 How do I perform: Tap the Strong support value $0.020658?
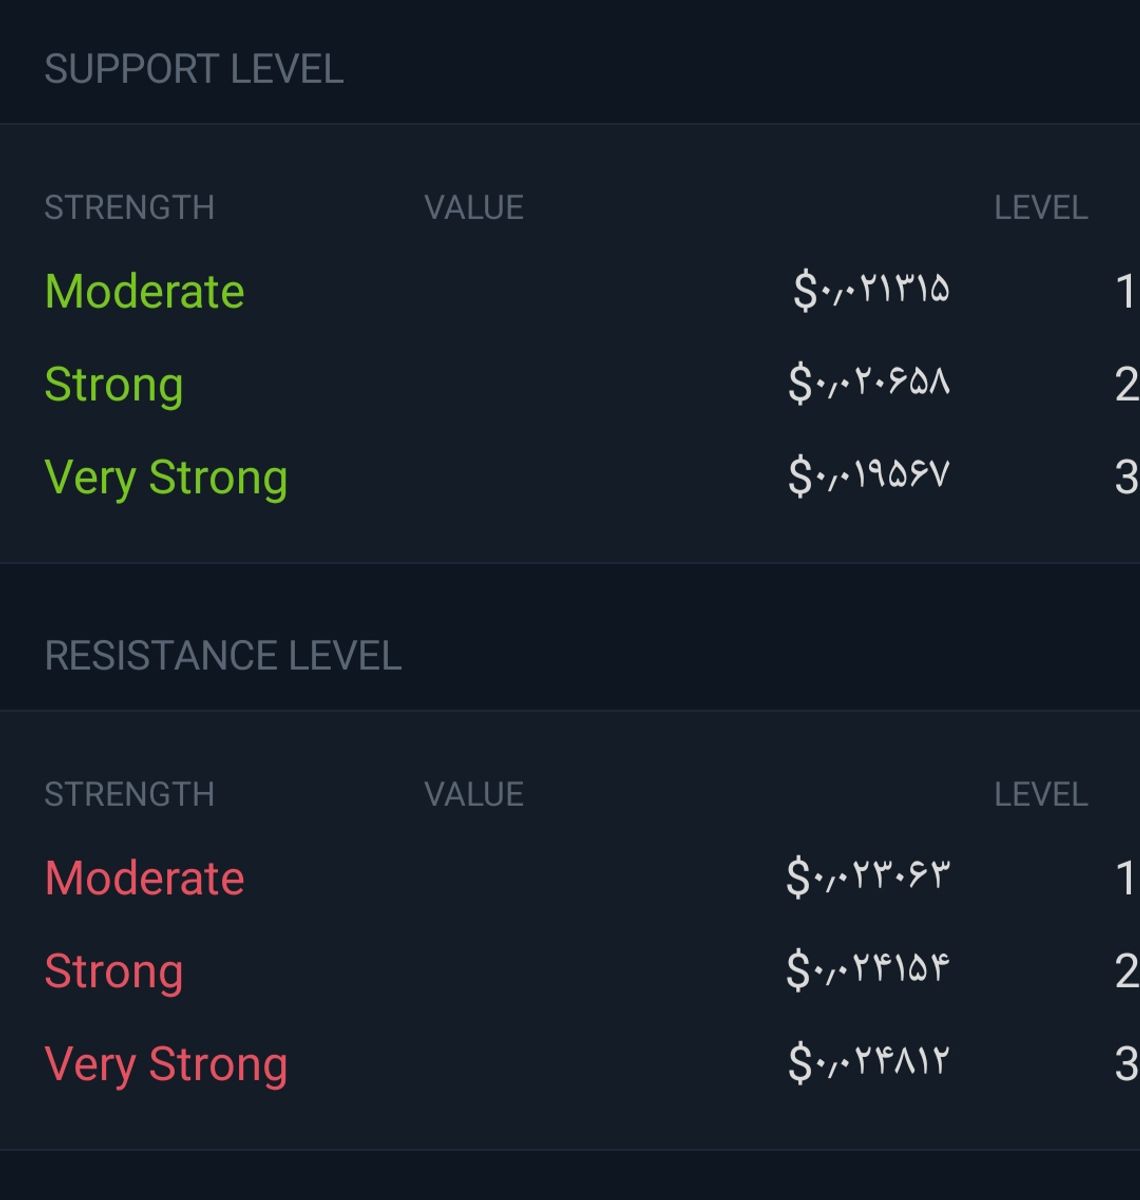pos(869,383)
